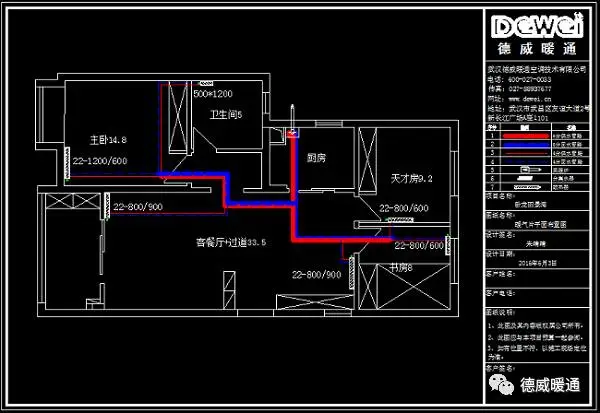Click the 22-800/600 label above 书房8
Image resolution: width=600 pixels, height=413 pixels.
[x=419, y=245]
